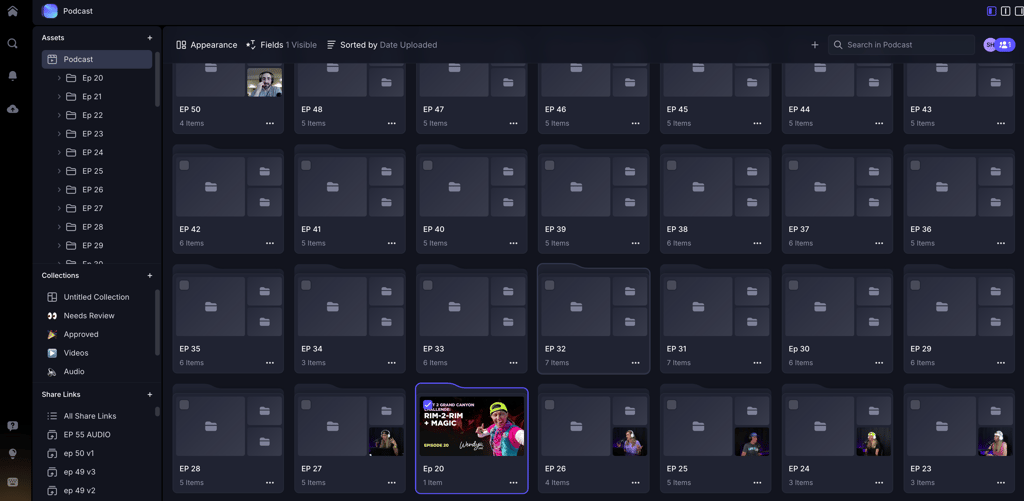Toggle the split panel layout button
The image size is (1024, 501).
[1004, 10]
